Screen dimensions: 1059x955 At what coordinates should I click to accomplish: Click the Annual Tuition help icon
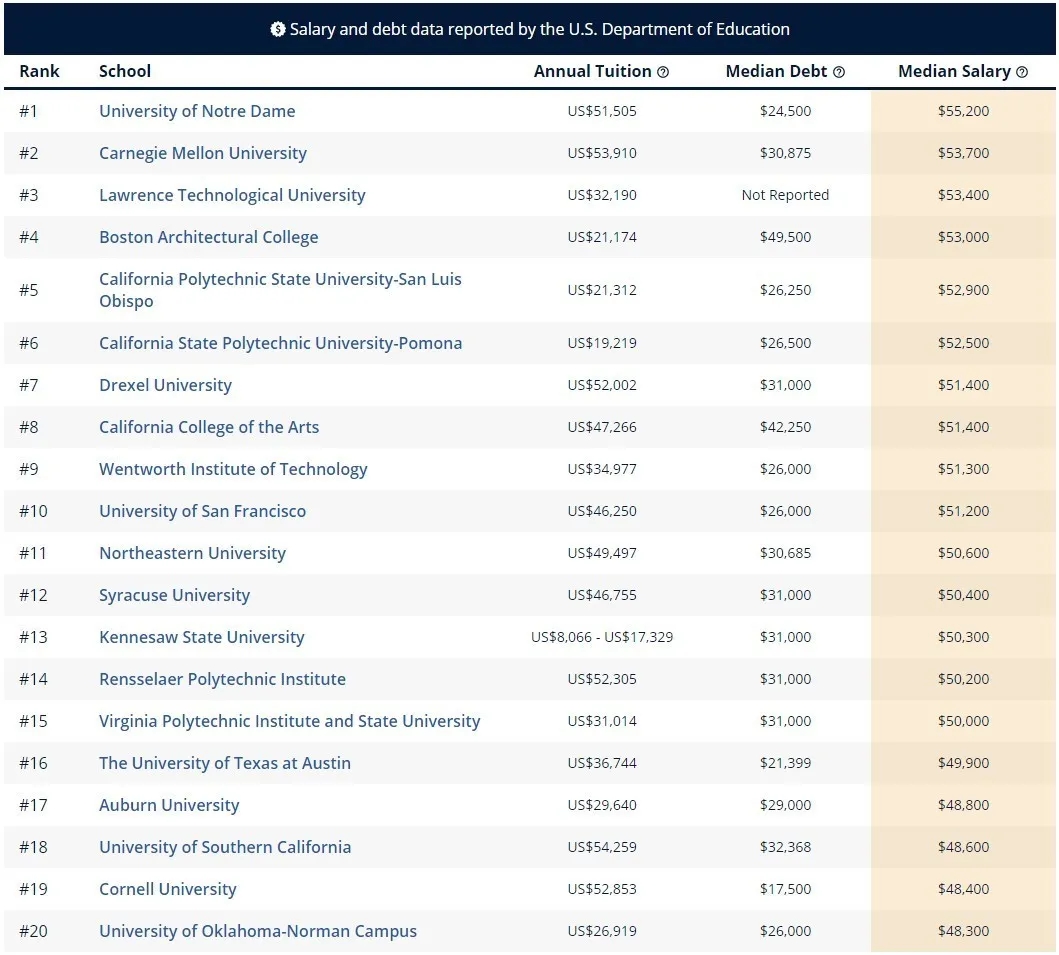click(663, 72)
